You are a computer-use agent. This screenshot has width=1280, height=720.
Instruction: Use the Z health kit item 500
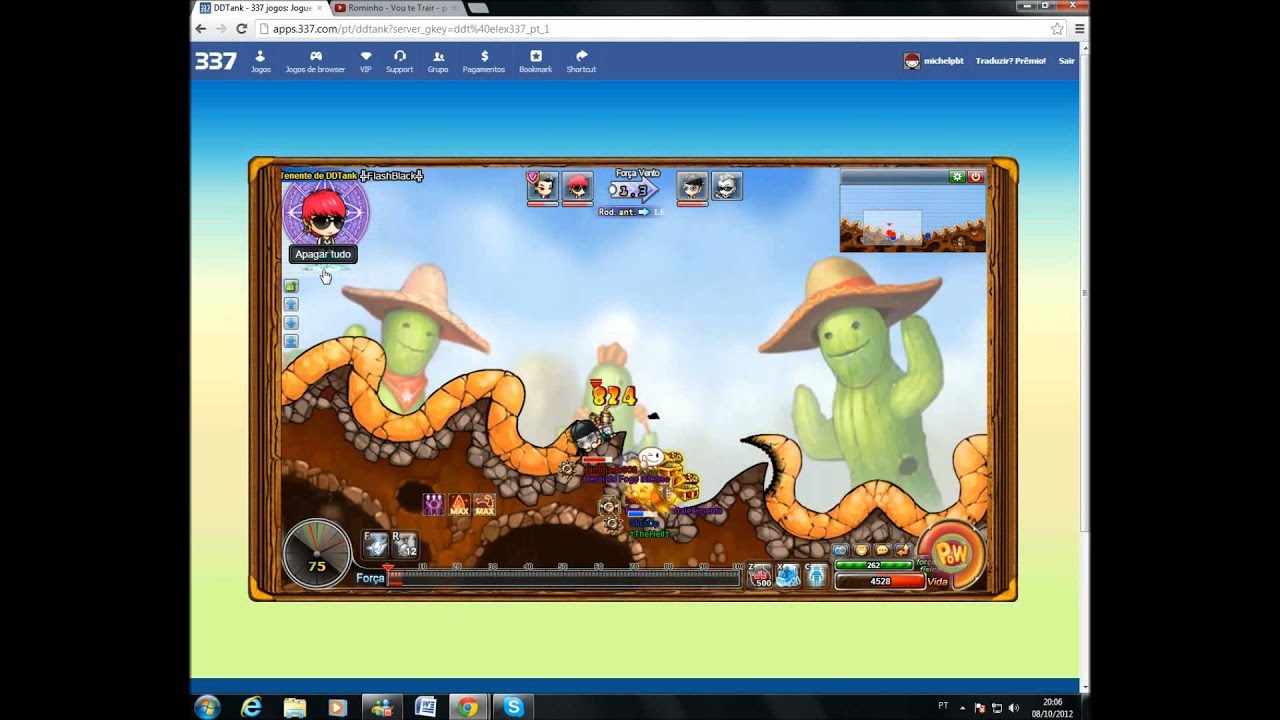[x=761, y=575]
